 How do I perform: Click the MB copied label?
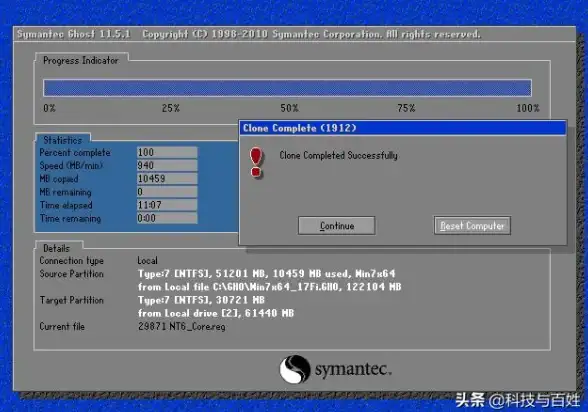point(59,179)
